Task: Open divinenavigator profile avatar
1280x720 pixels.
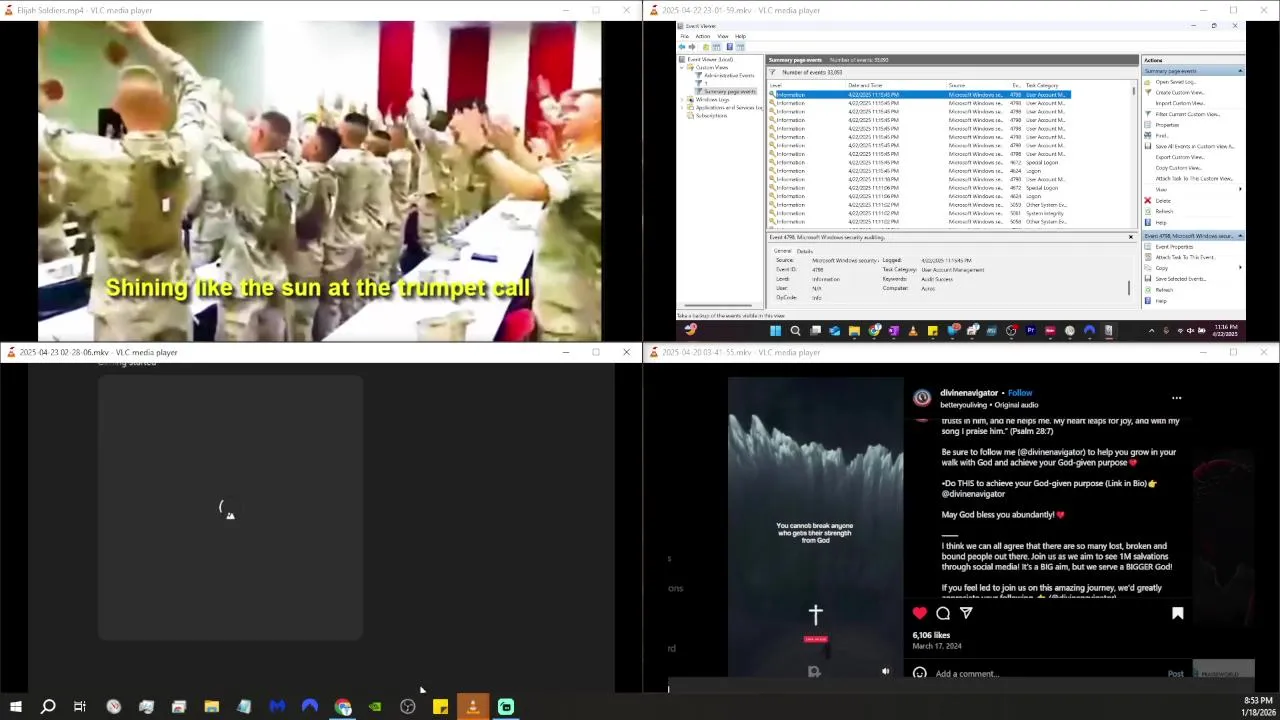Action: 922,398
